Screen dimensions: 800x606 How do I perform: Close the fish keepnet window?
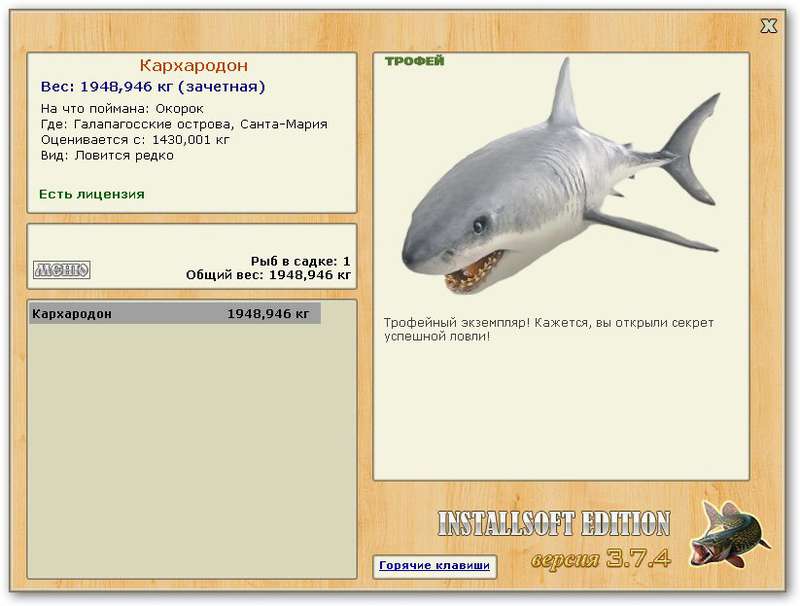tap(768, 26)
